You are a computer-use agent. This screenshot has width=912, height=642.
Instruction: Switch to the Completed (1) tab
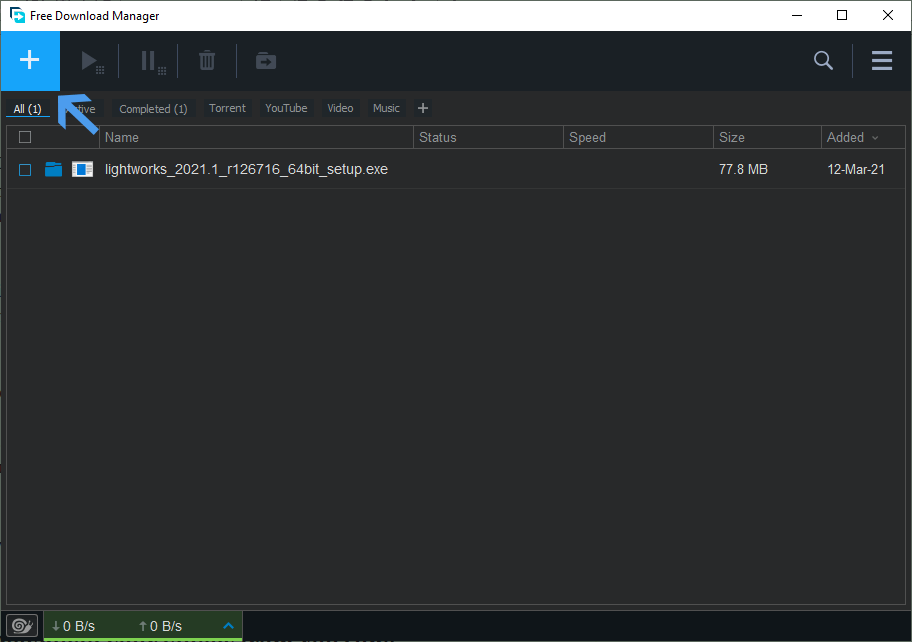pyautogui.click(x=153, y=109)
